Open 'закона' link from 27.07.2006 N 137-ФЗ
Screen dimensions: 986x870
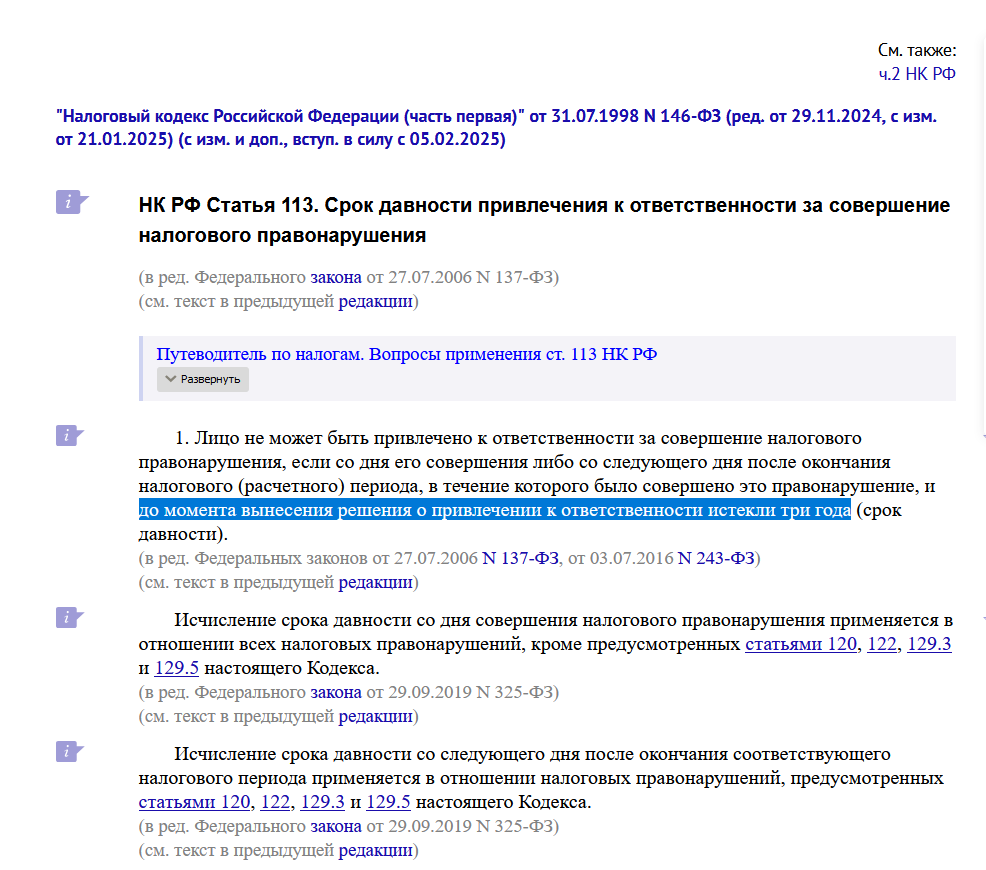(336, 277)
